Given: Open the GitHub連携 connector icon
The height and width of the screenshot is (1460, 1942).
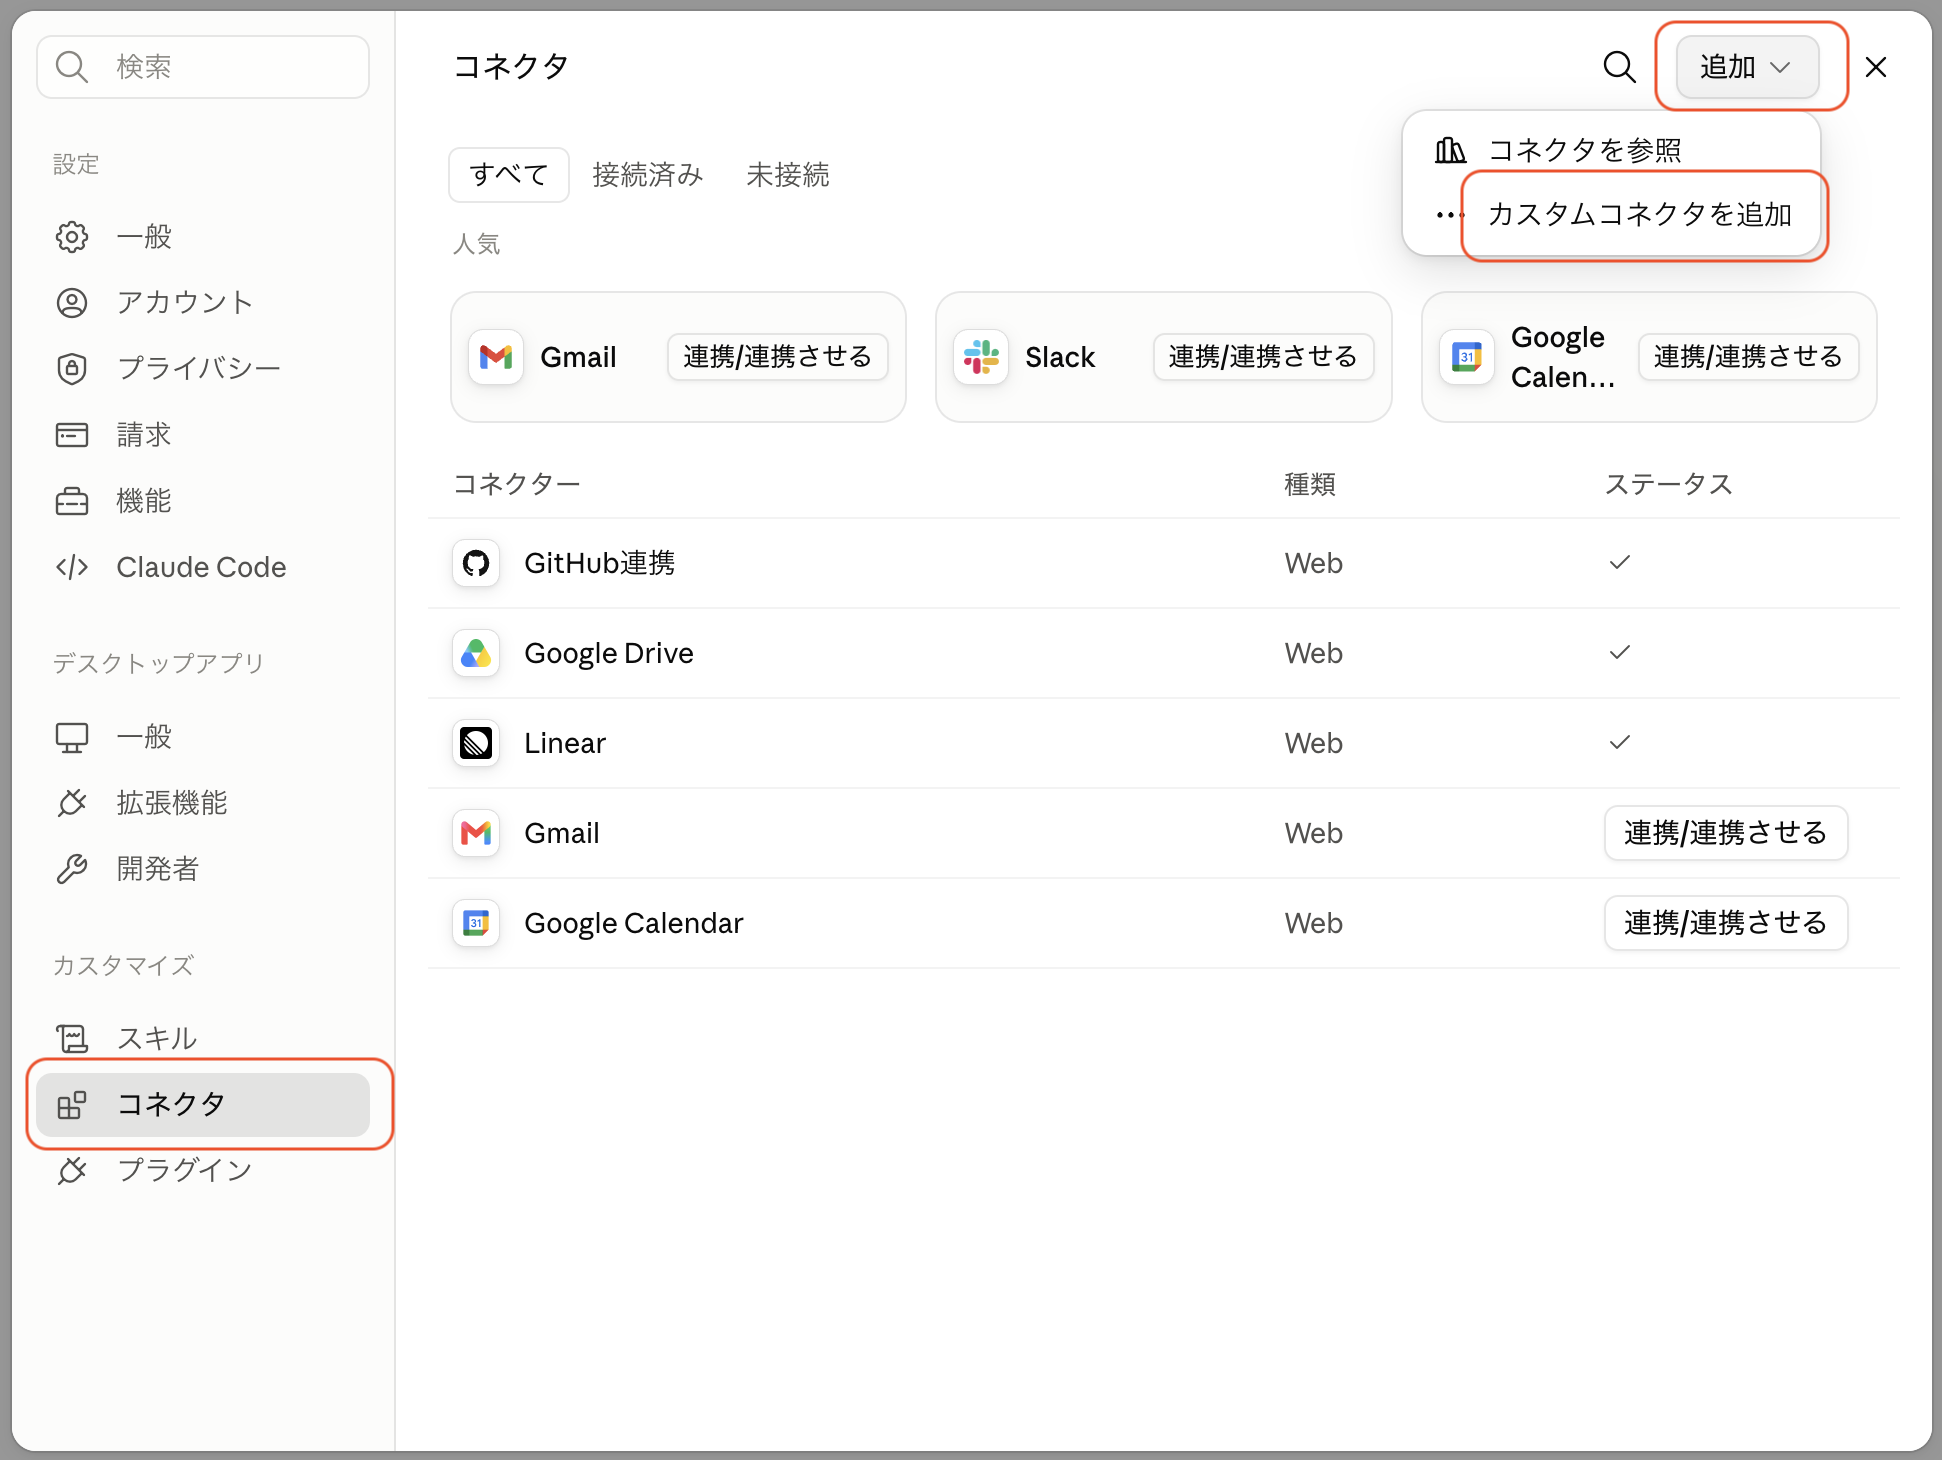Looking at the screenshot, I should (476, 563).
